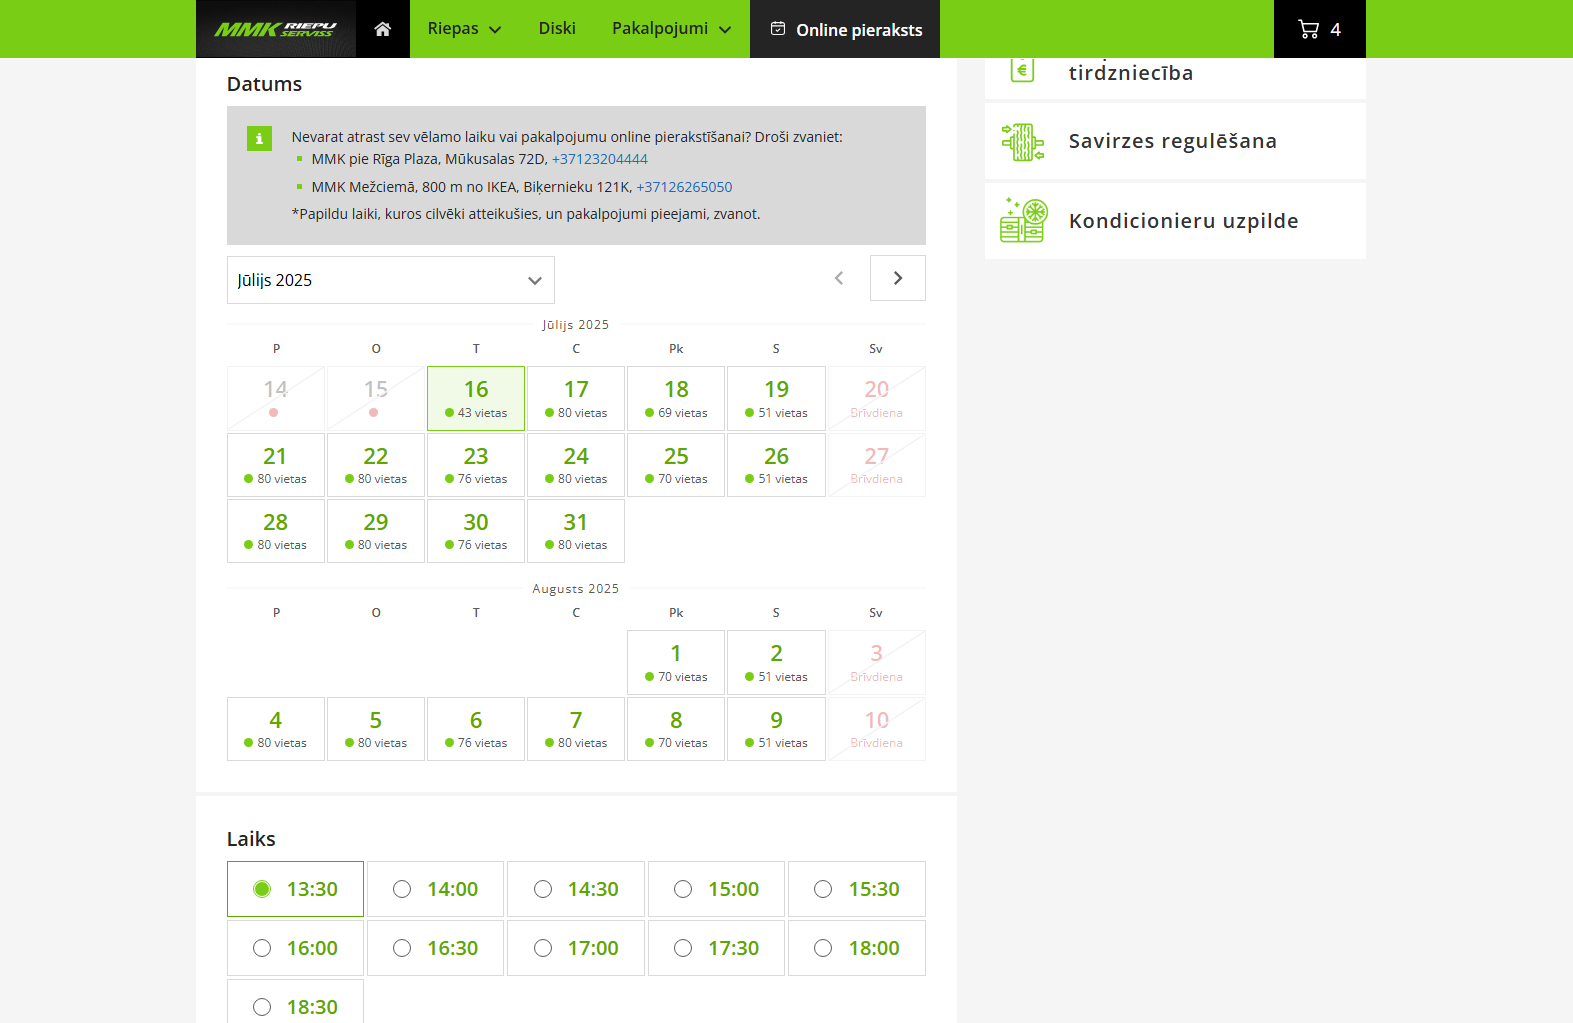Open the shopping cart icon
1573x1023 pixels.
coord(1308,29)
